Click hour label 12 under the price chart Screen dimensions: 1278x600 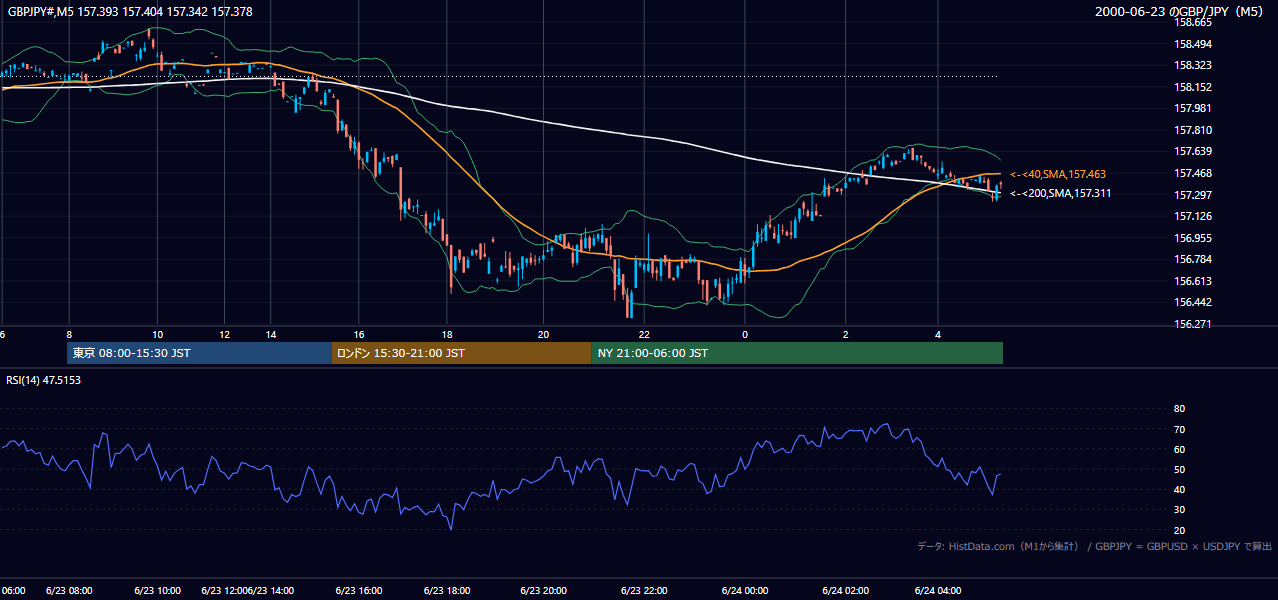[x=225, y=334]
